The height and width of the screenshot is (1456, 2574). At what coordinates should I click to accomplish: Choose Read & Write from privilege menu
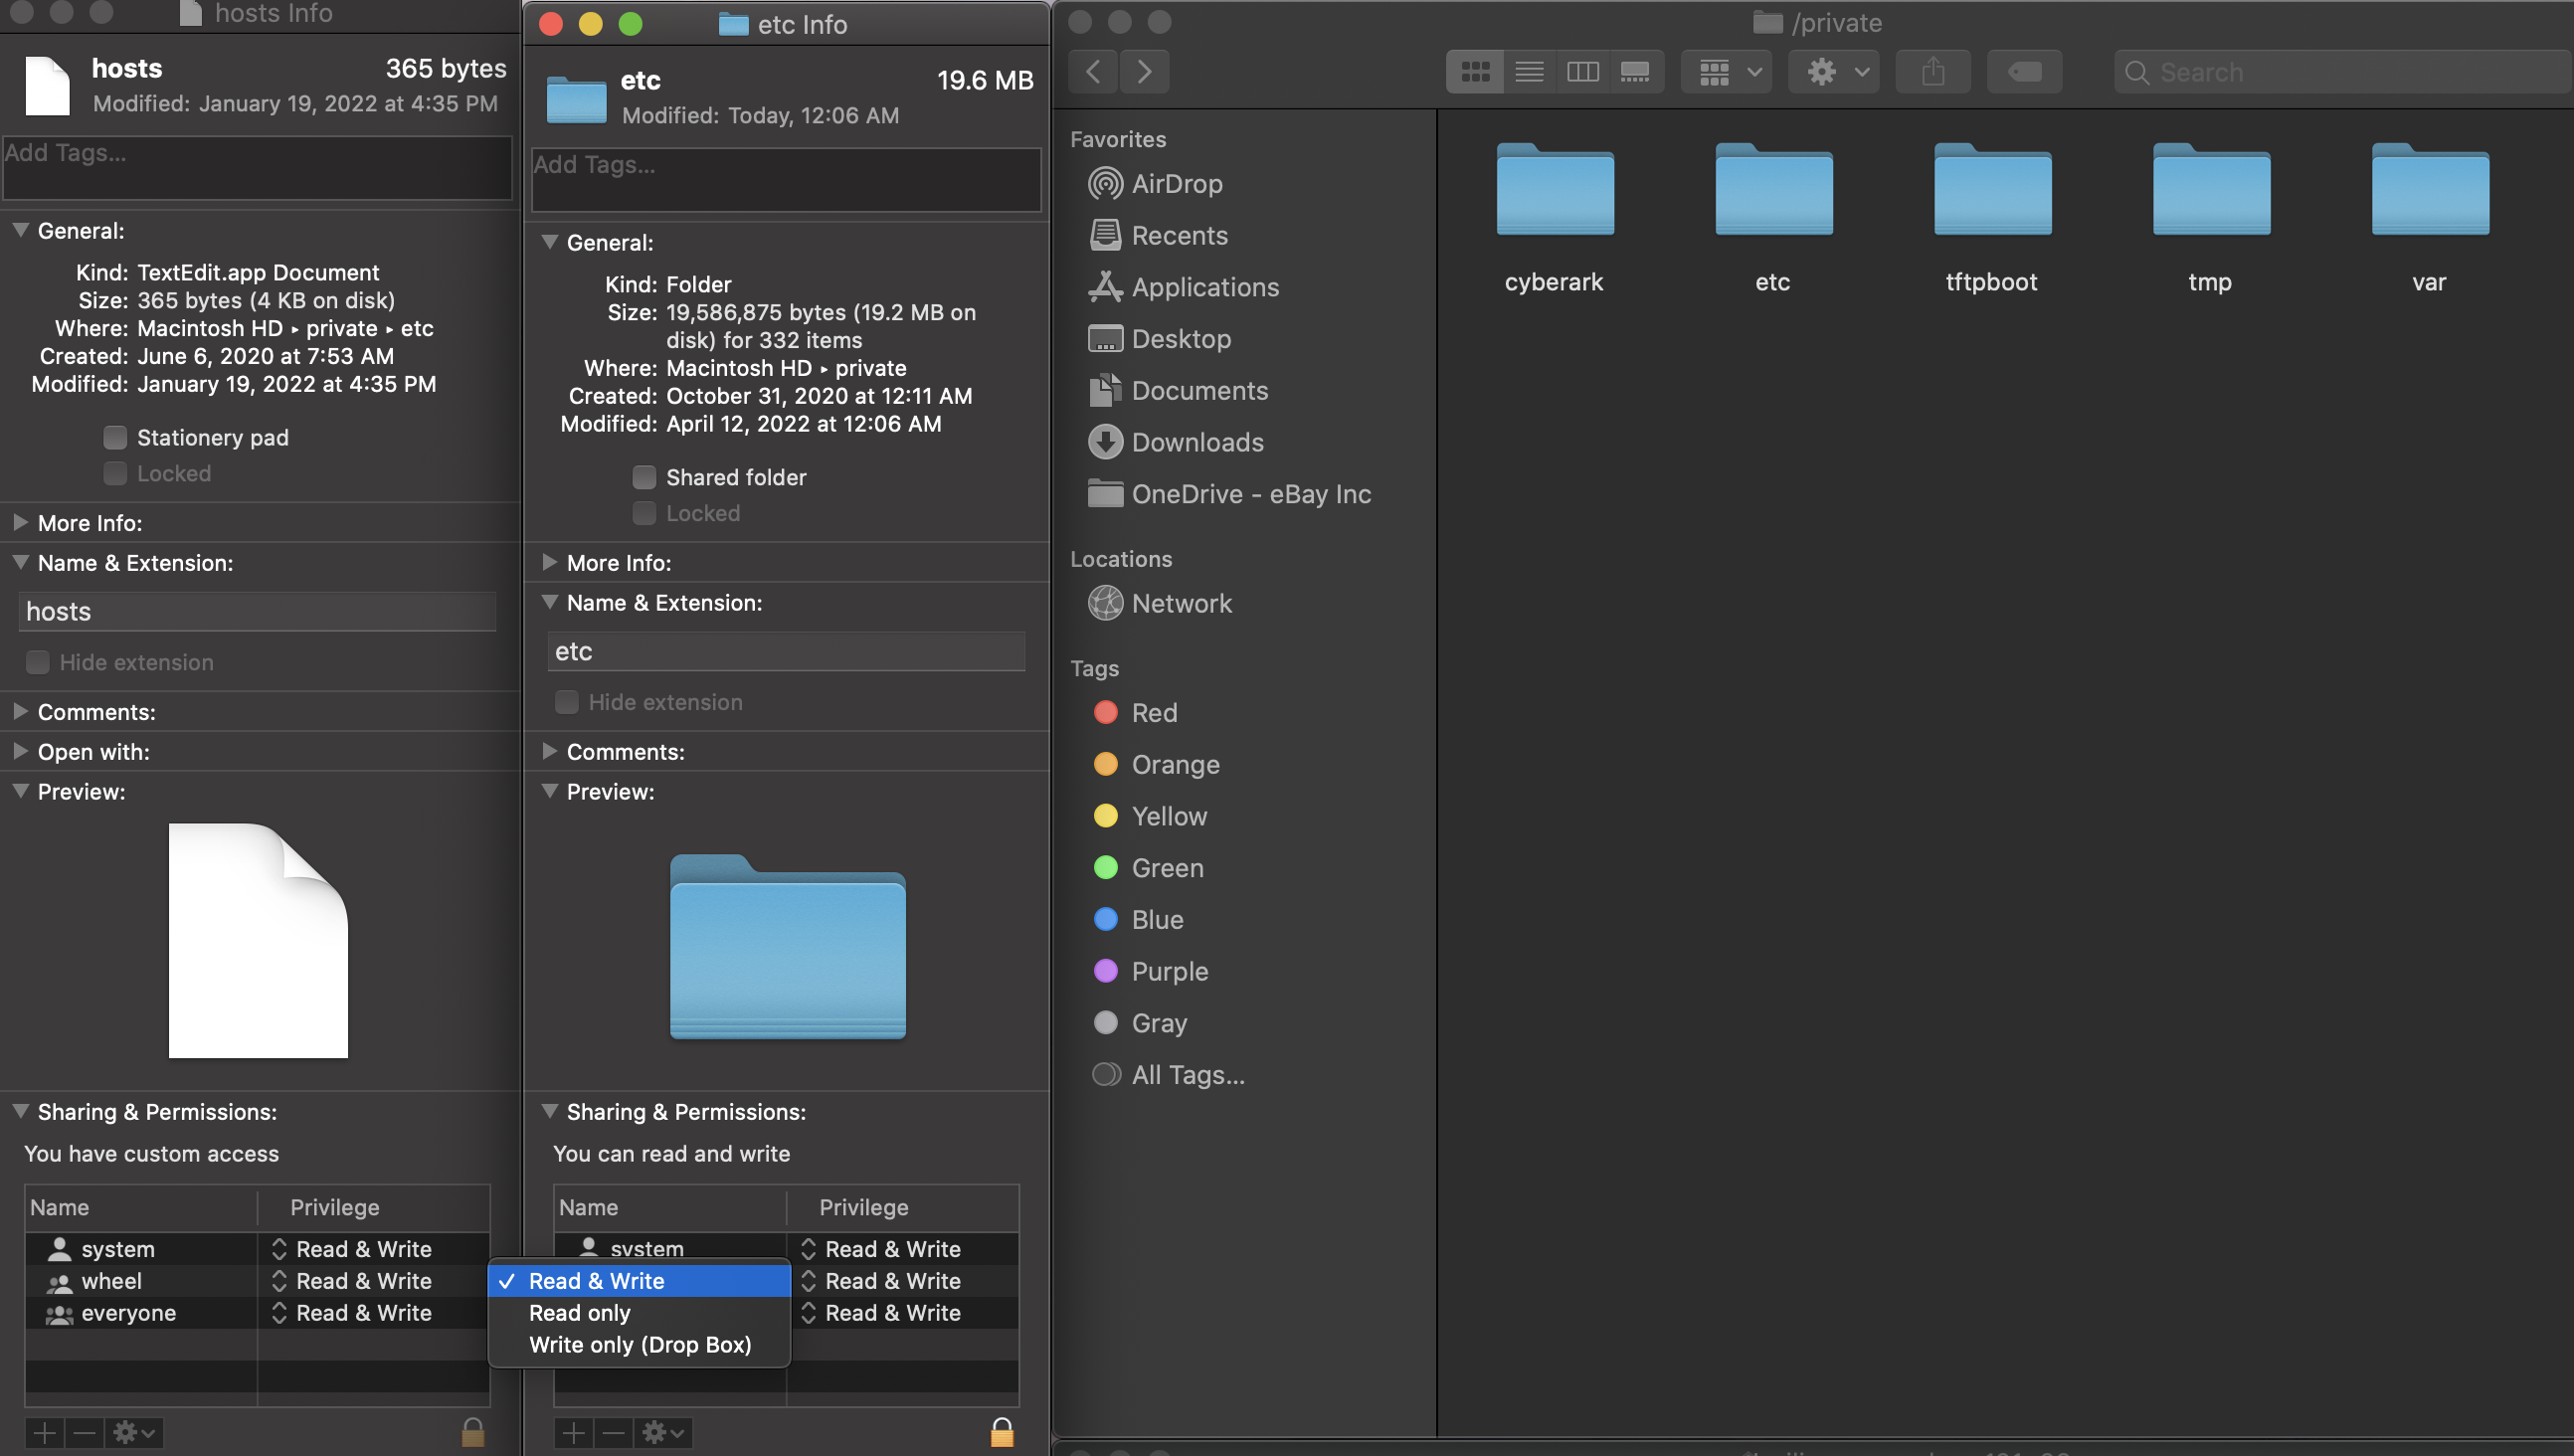(x=639, y=1282)
